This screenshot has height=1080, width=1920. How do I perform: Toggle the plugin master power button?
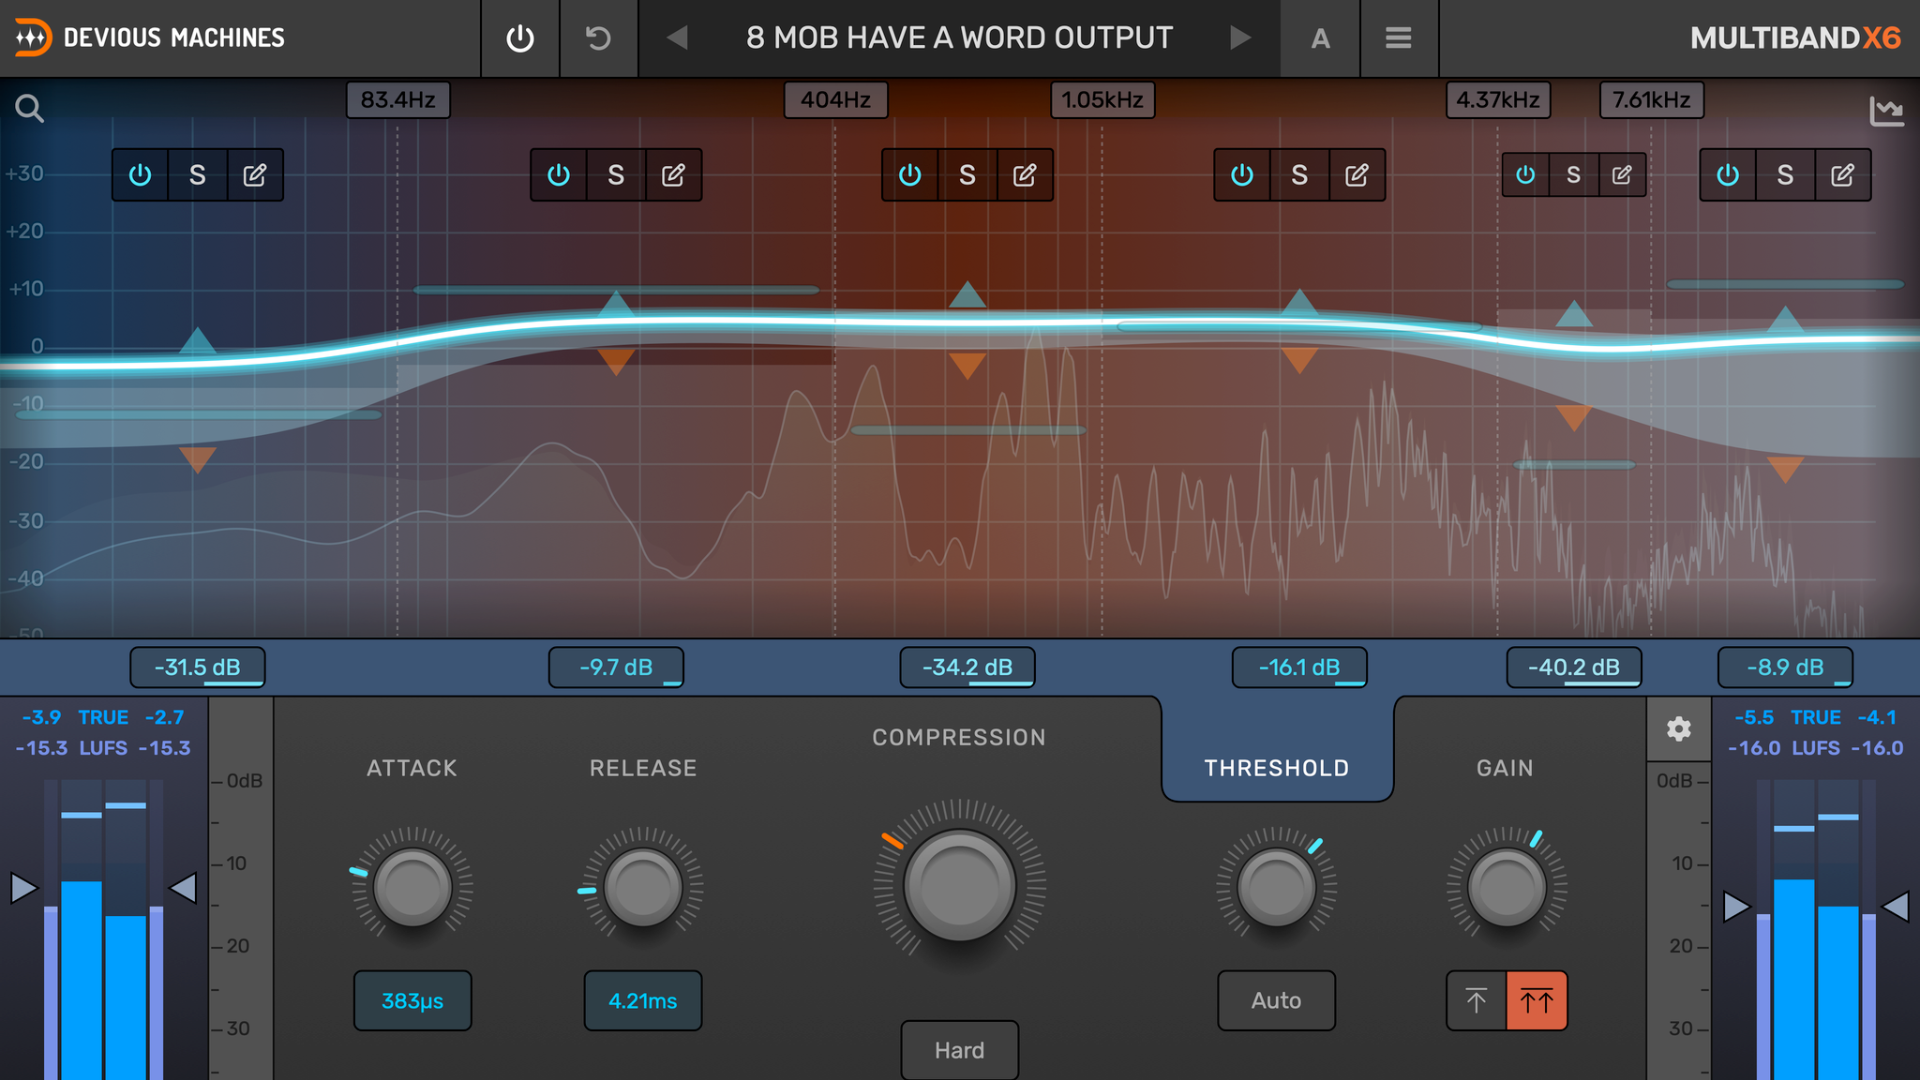pyautogui.click(x=520, y=38)
